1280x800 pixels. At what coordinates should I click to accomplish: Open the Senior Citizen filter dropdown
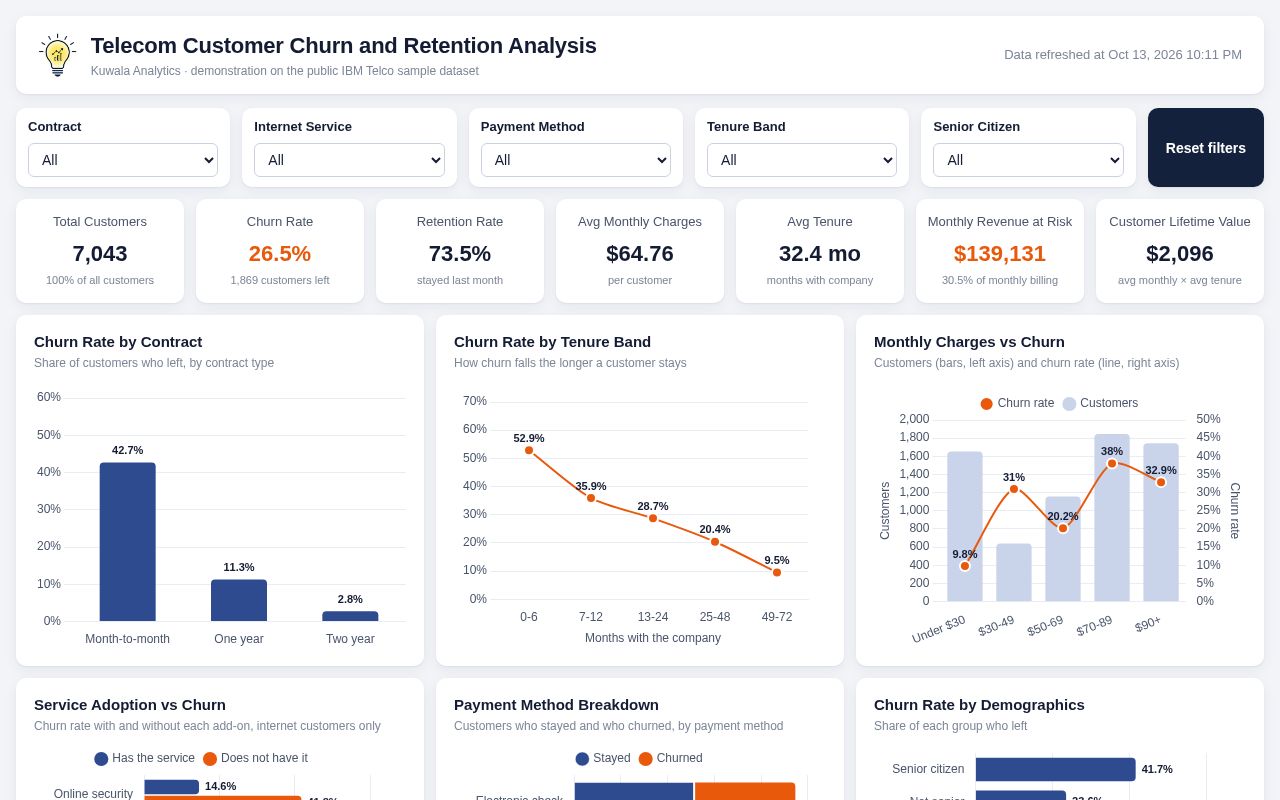[1028, 160]
